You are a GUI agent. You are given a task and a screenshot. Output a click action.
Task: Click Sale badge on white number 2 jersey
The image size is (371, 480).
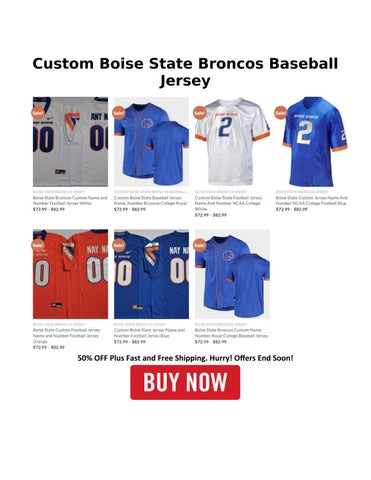[x=200, y=113]
